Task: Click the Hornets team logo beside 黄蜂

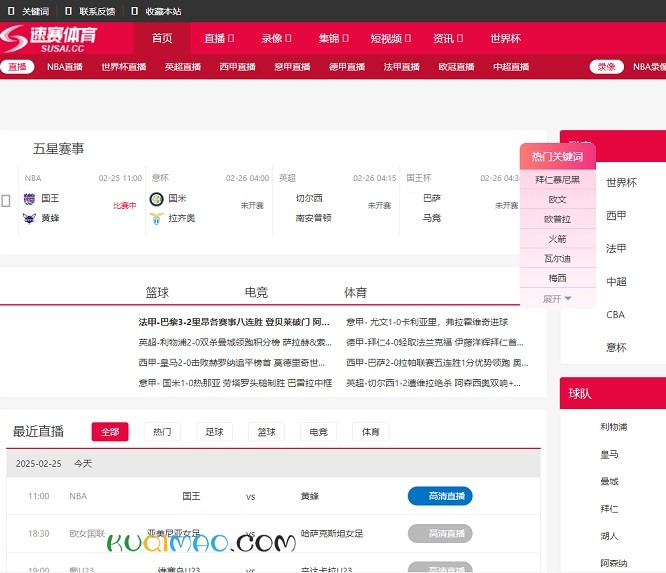Action: pos(29,218)
